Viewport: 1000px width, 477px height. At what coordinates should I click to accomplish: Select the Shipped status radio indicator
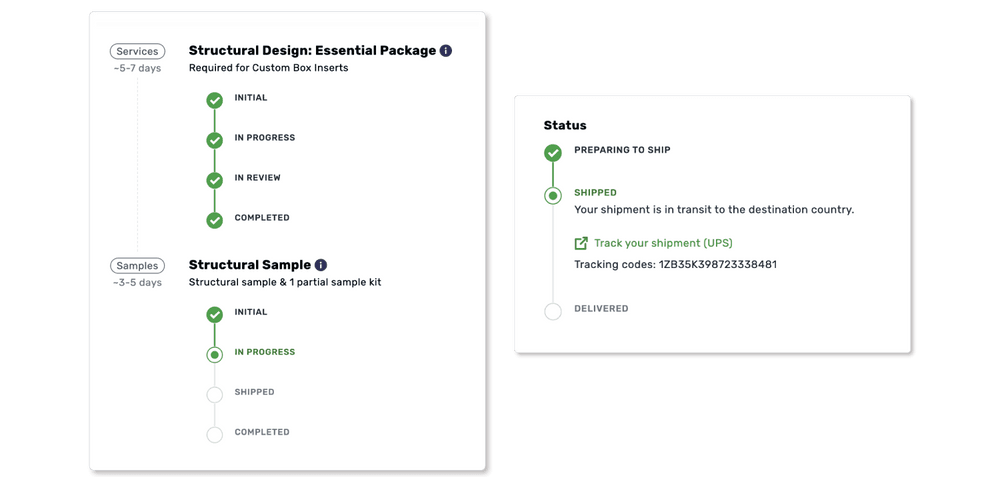pos(553,195)
